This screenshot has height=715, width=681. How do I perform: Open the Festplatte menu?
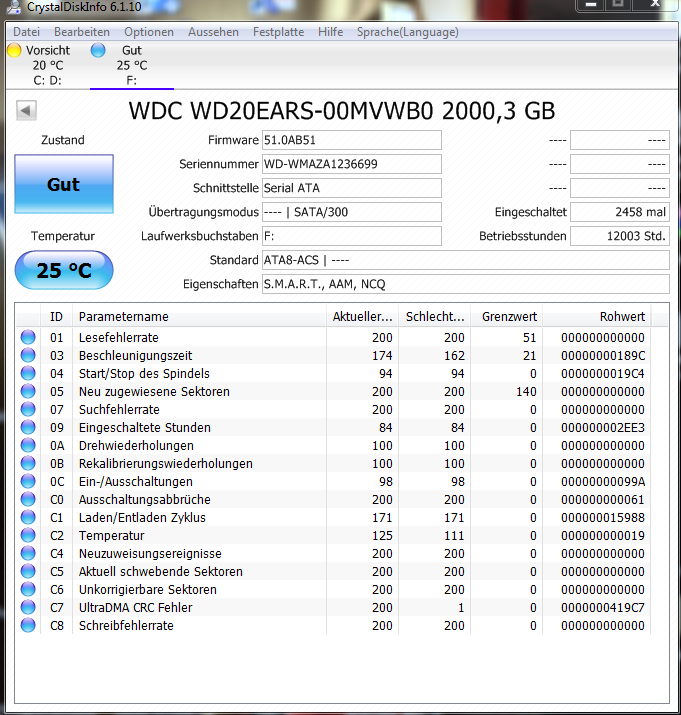(x=278, y=32)
